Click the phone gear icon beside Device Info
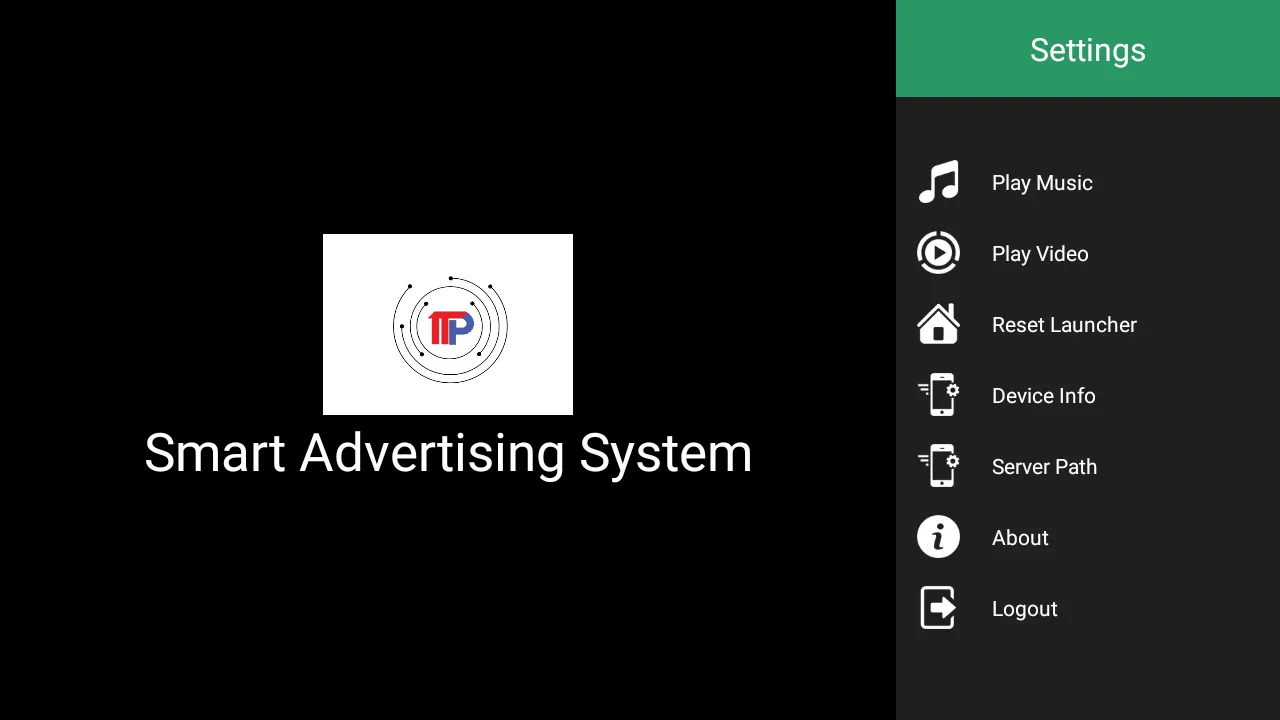 tap(938, 395)
